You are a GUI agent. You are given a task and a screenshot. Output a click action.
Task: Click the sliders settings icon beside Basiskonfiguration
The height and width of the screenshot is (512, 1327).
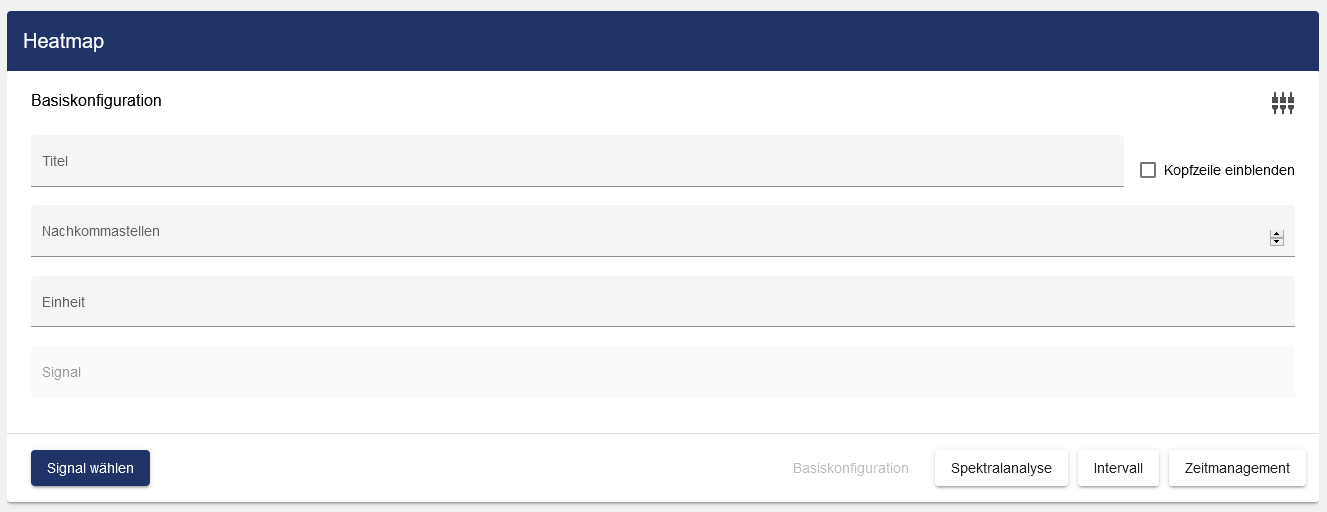tap(1283, 103)
